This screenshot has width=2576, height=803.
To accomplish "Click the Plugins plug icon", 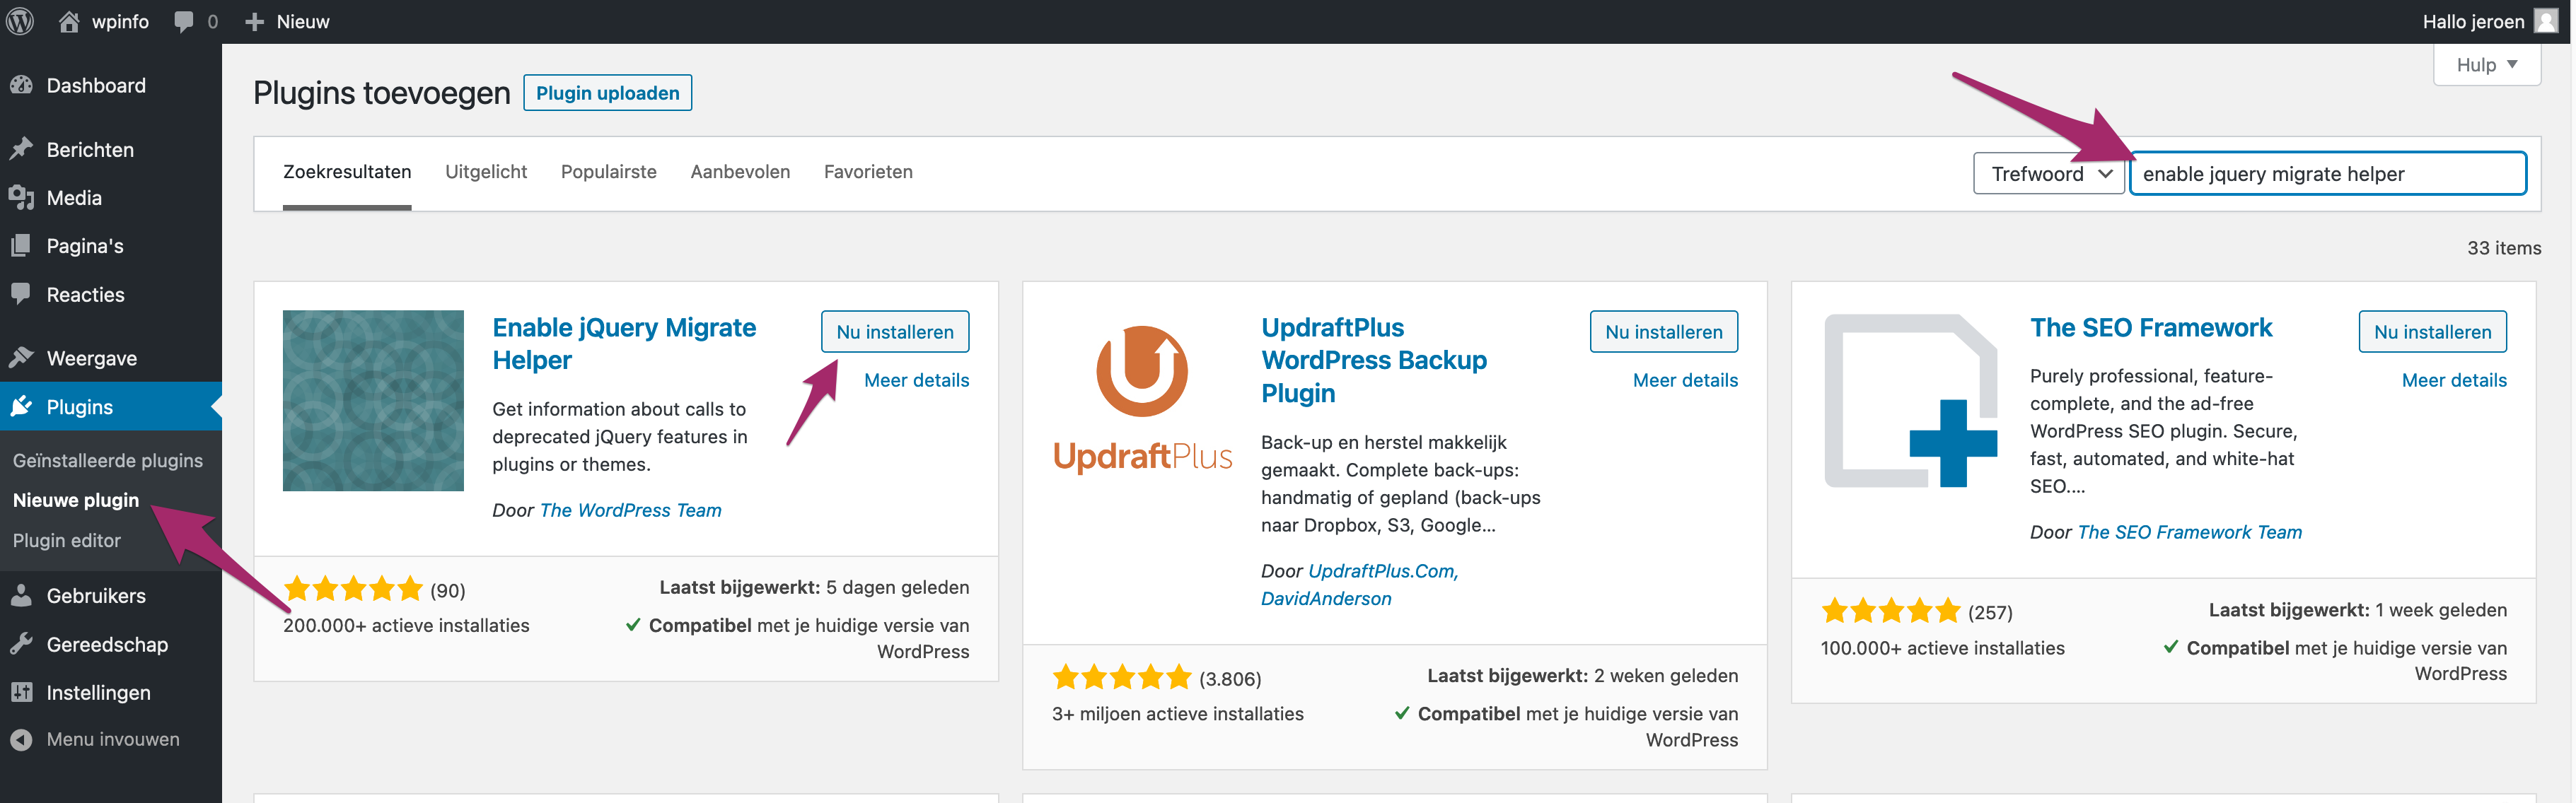I will 21,407.
